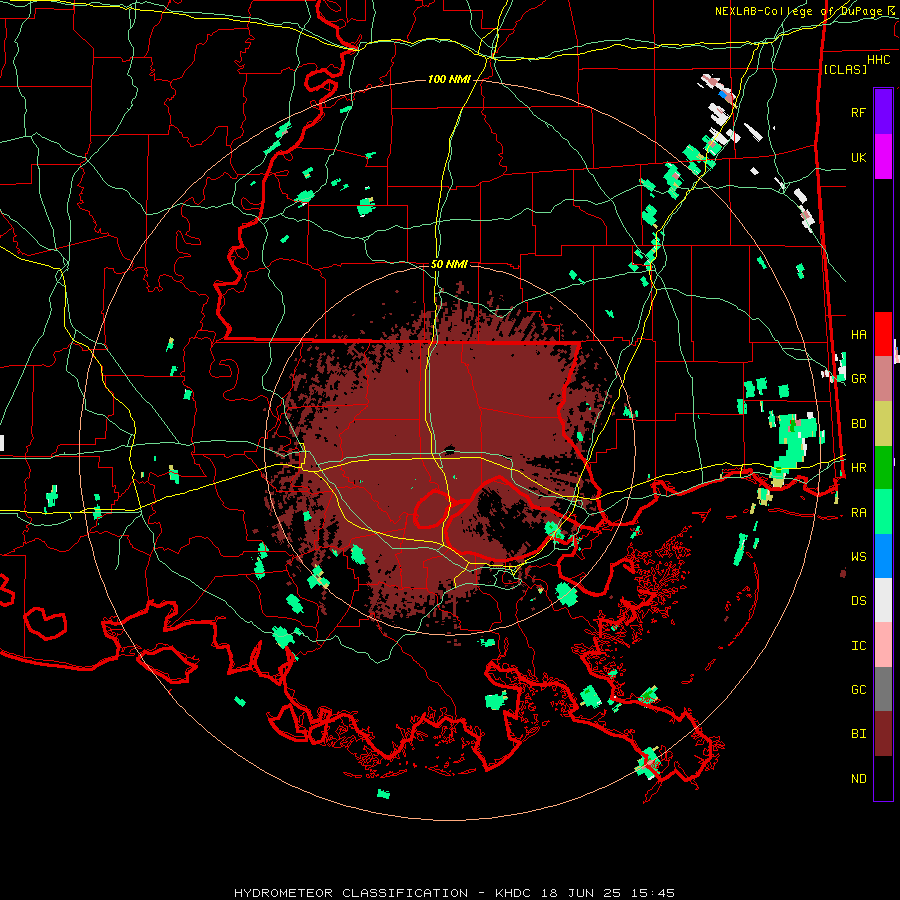Click the BD legend label
The width and height of the screenshot is (900, 900).
point(859,424)
